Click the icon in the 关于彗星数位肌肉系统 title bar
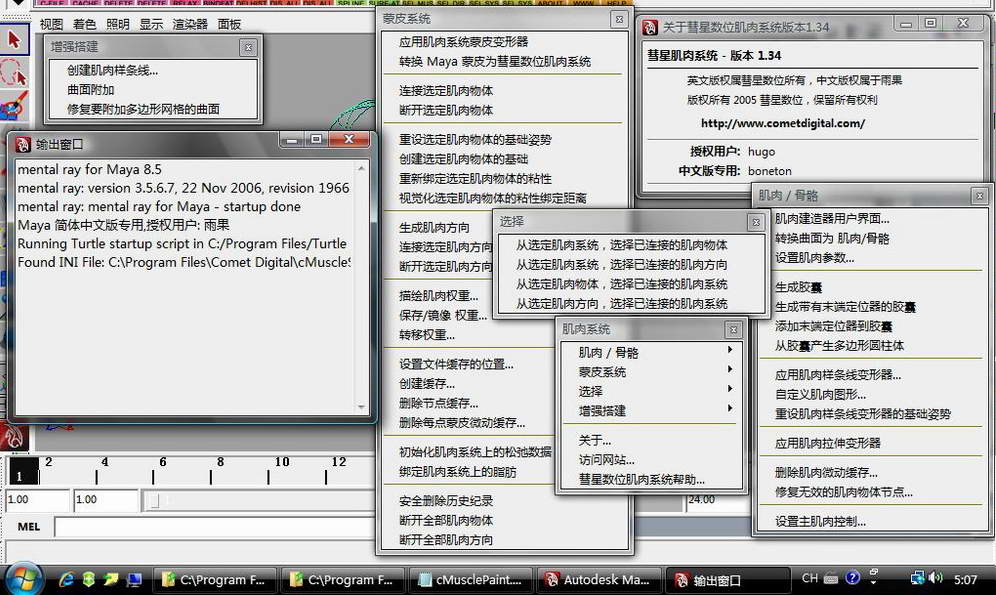 650,27
